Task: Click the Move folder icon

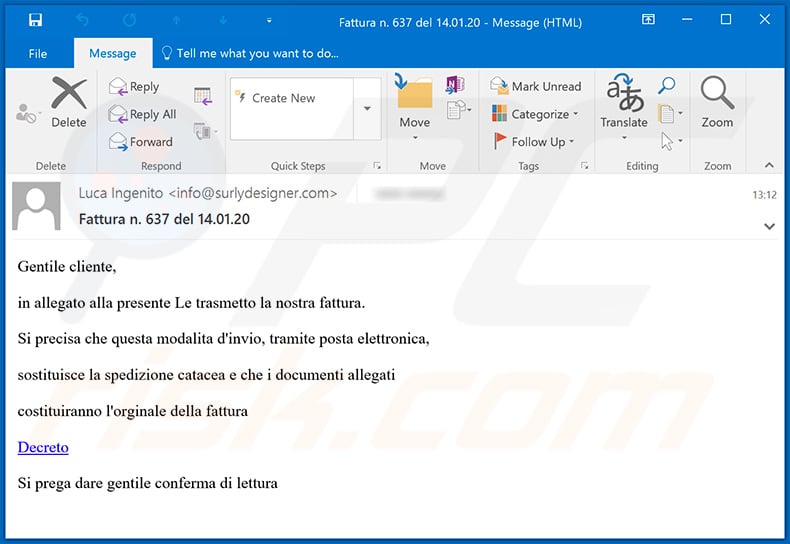Action: click(415, 91)
